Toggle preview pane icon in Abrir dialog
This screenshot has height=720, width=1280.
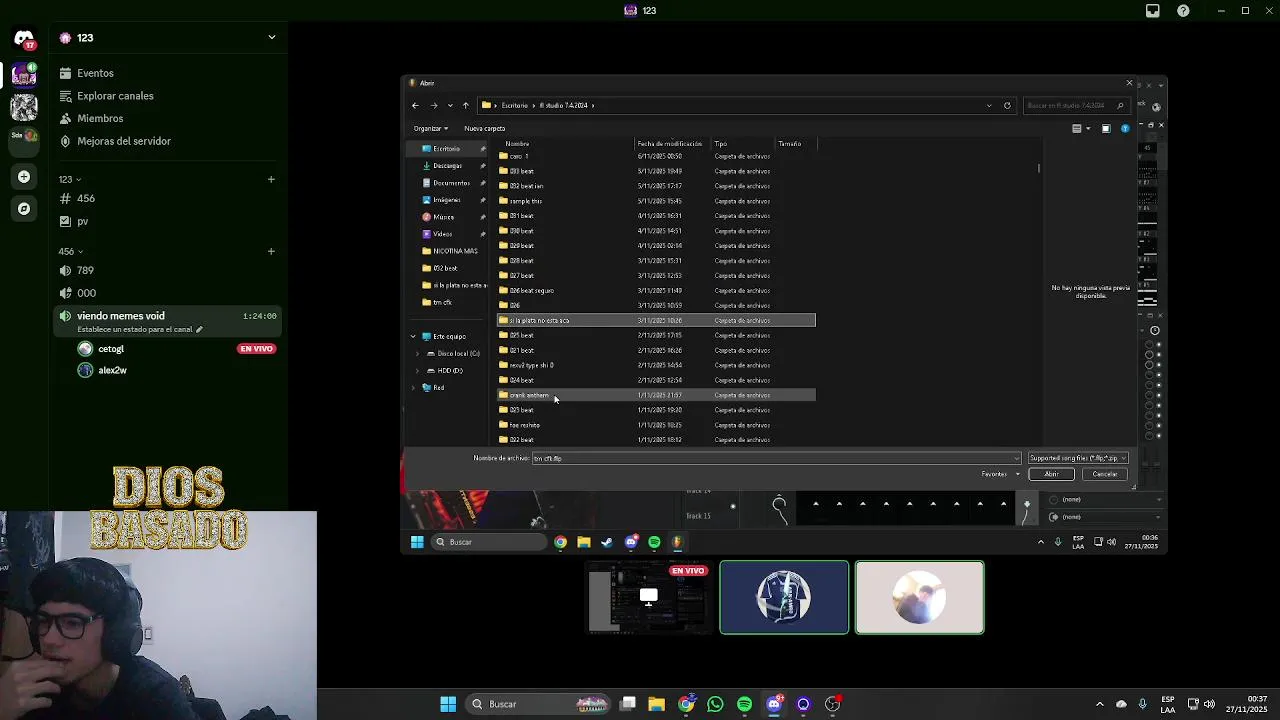[x=1106, y=128]
